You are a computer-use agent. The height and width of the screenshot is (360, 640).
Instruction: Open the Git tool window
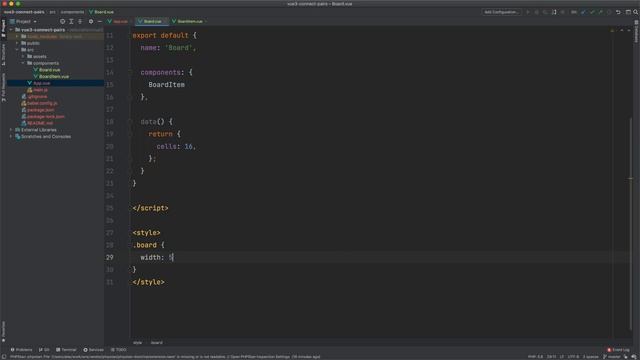44,350
